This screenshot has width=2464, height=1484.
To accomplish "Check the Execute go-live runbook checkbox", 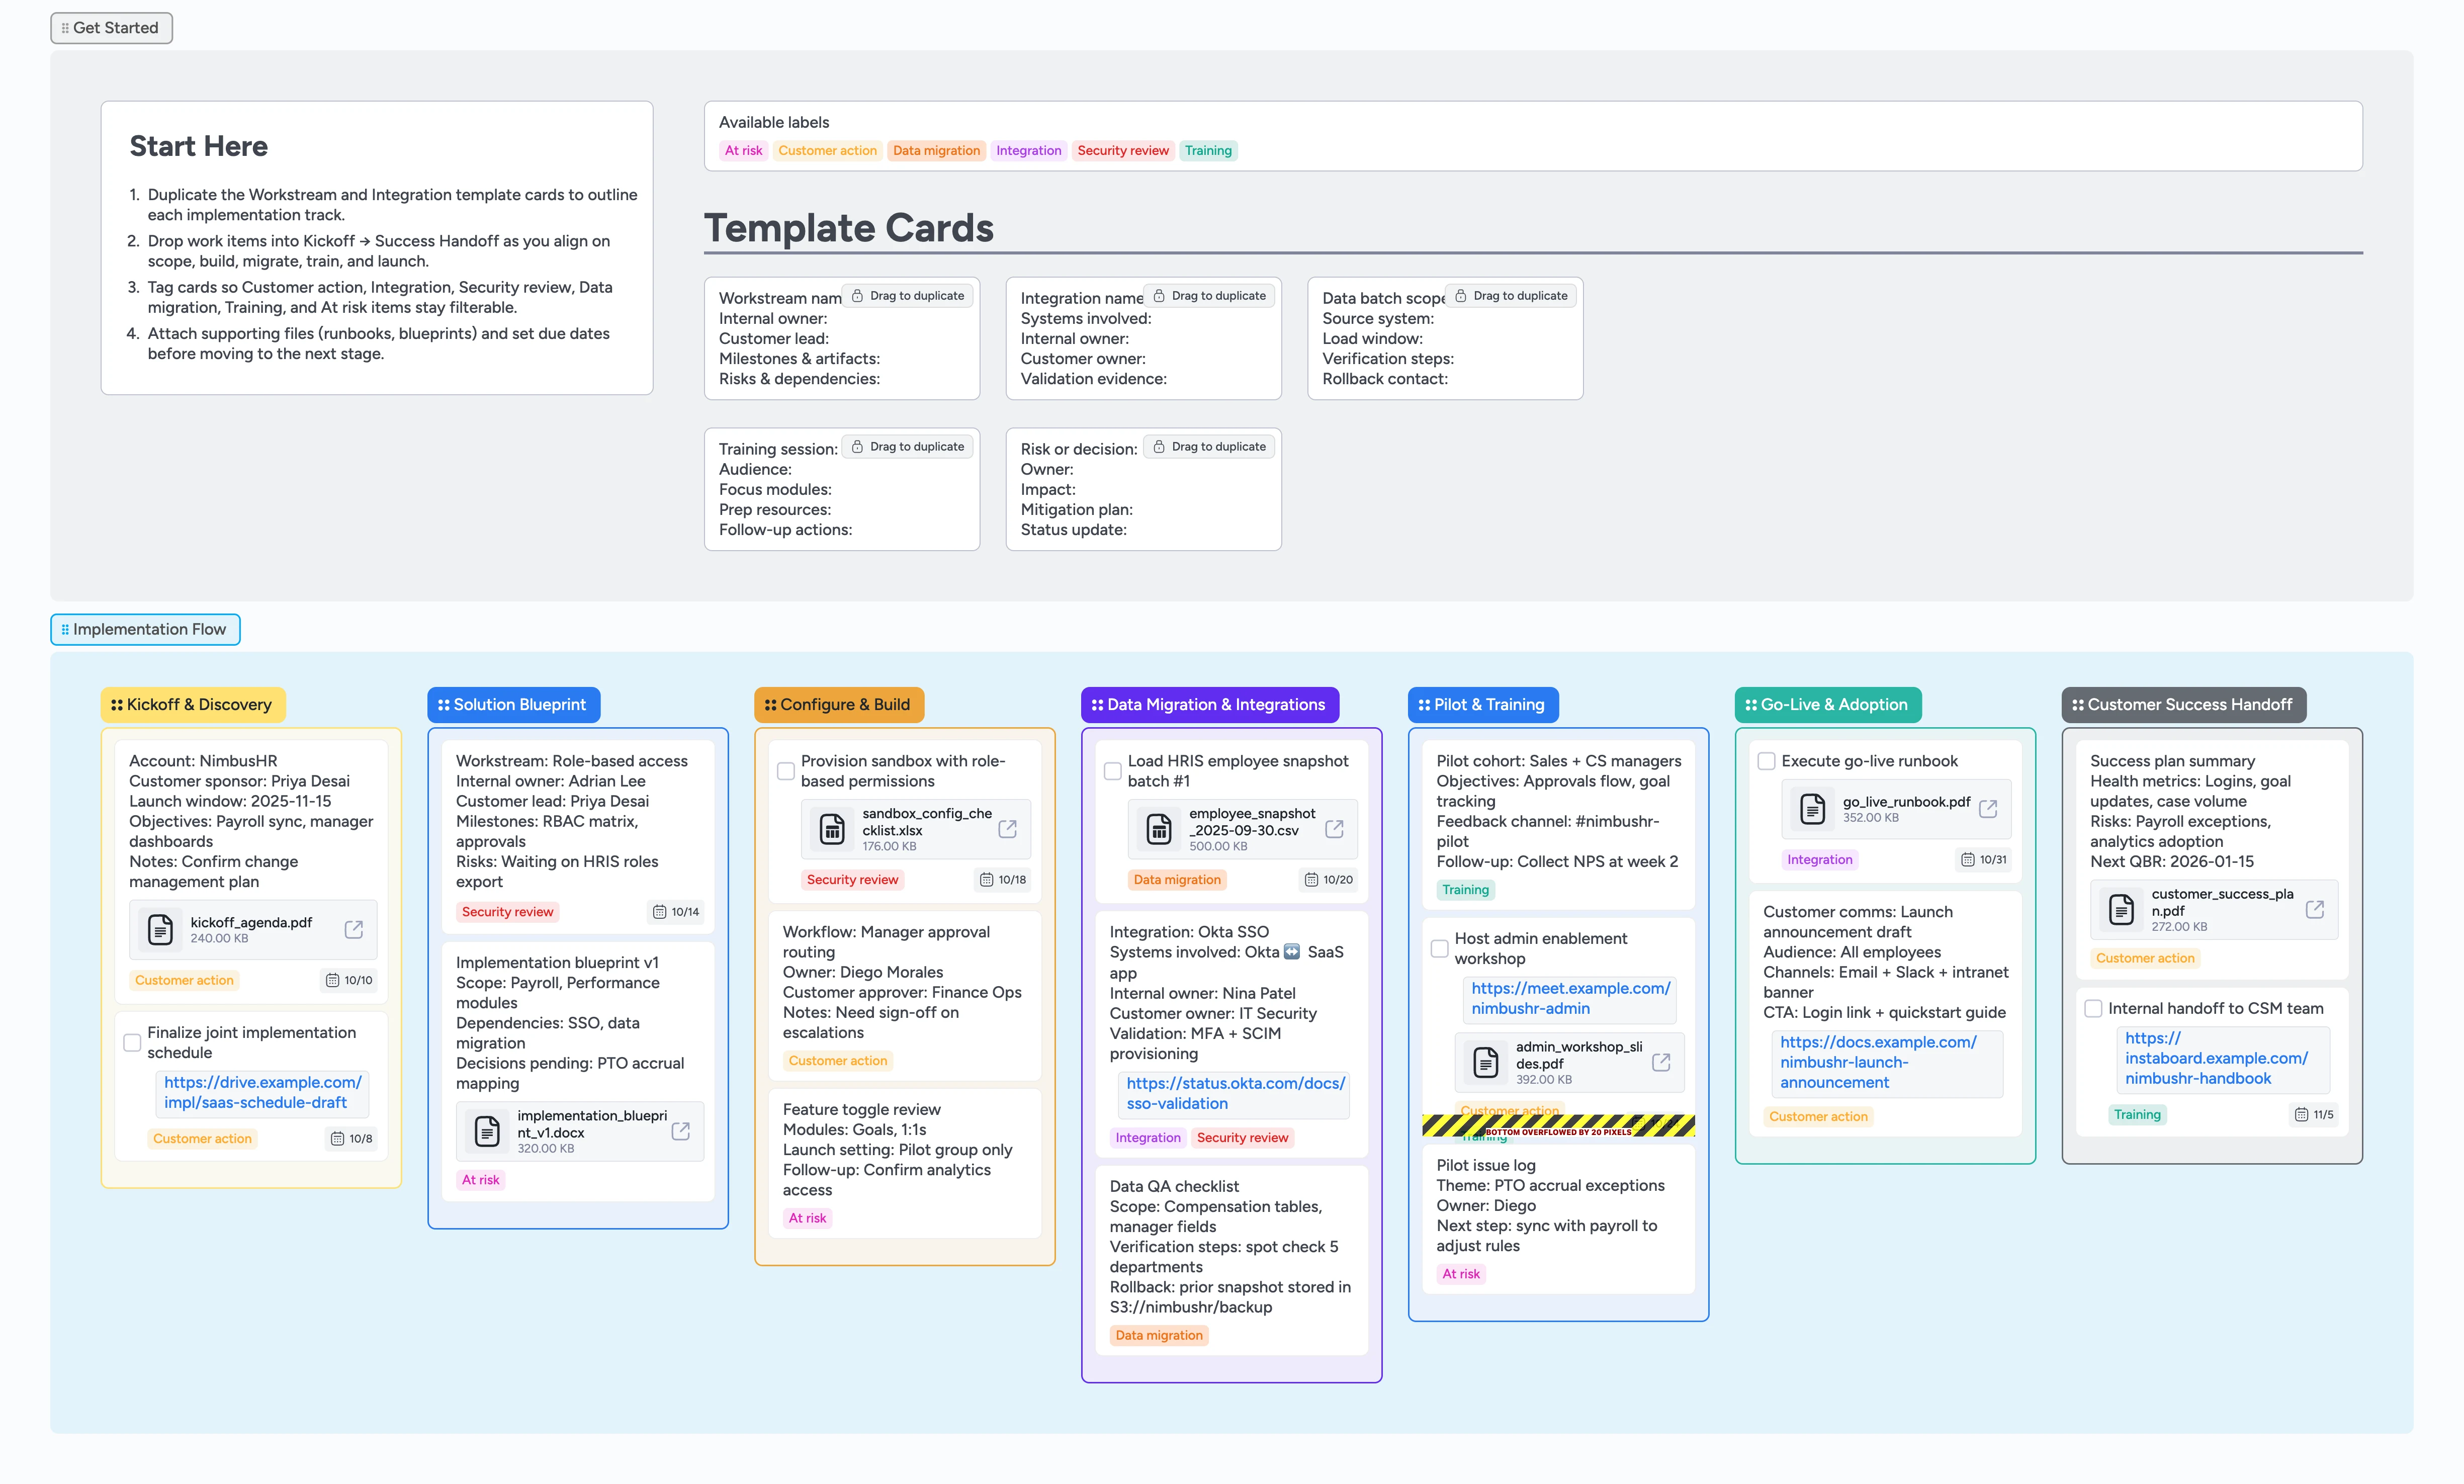I will pos(1767,761).
